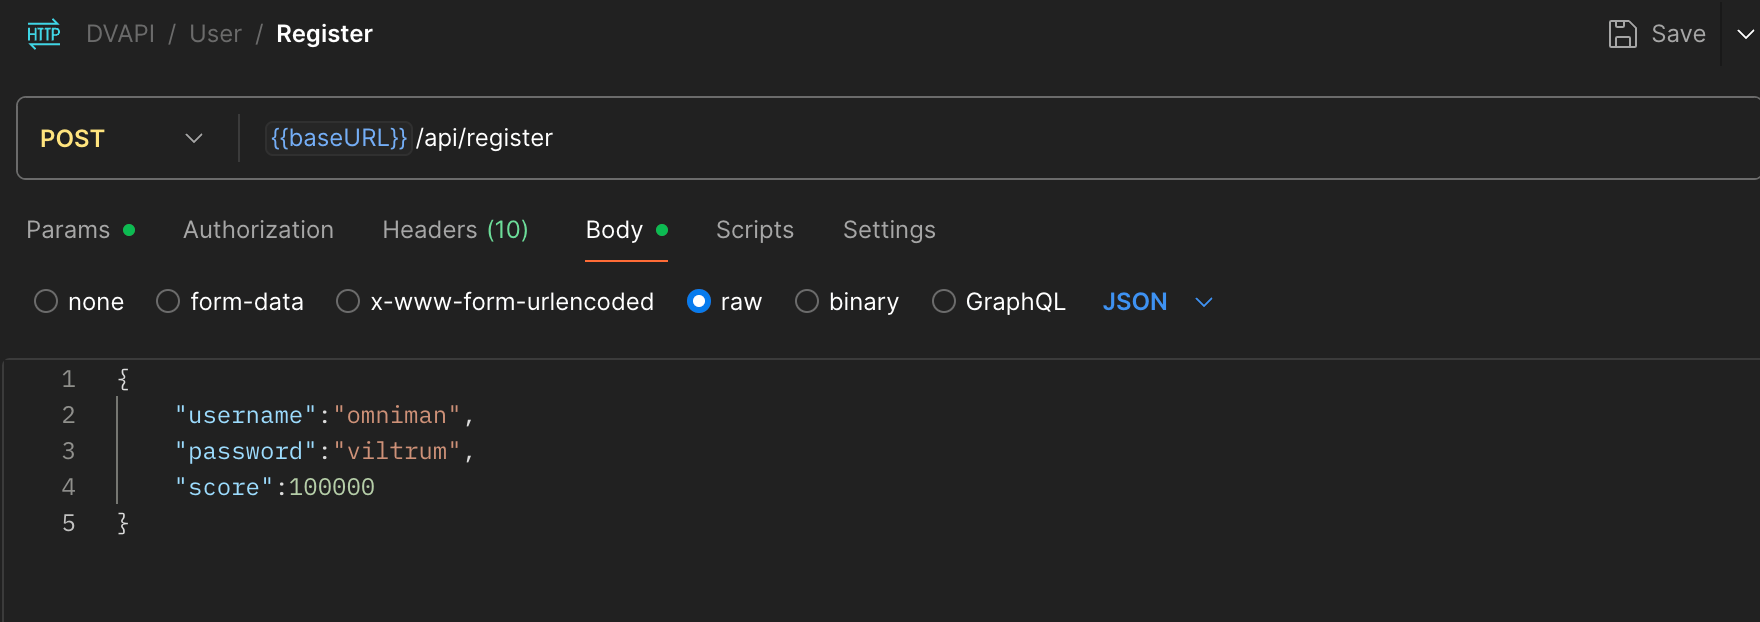Switch to the Headers (10) tab

455,230
